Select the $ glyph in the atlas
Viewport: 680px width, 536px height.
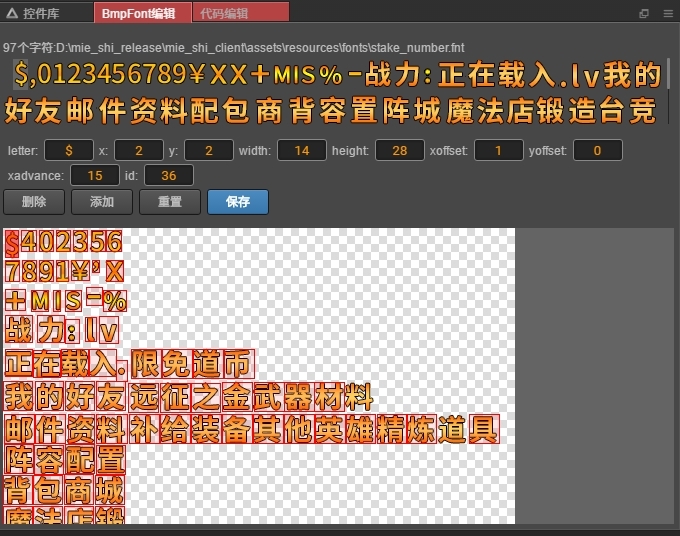[12, 243]
